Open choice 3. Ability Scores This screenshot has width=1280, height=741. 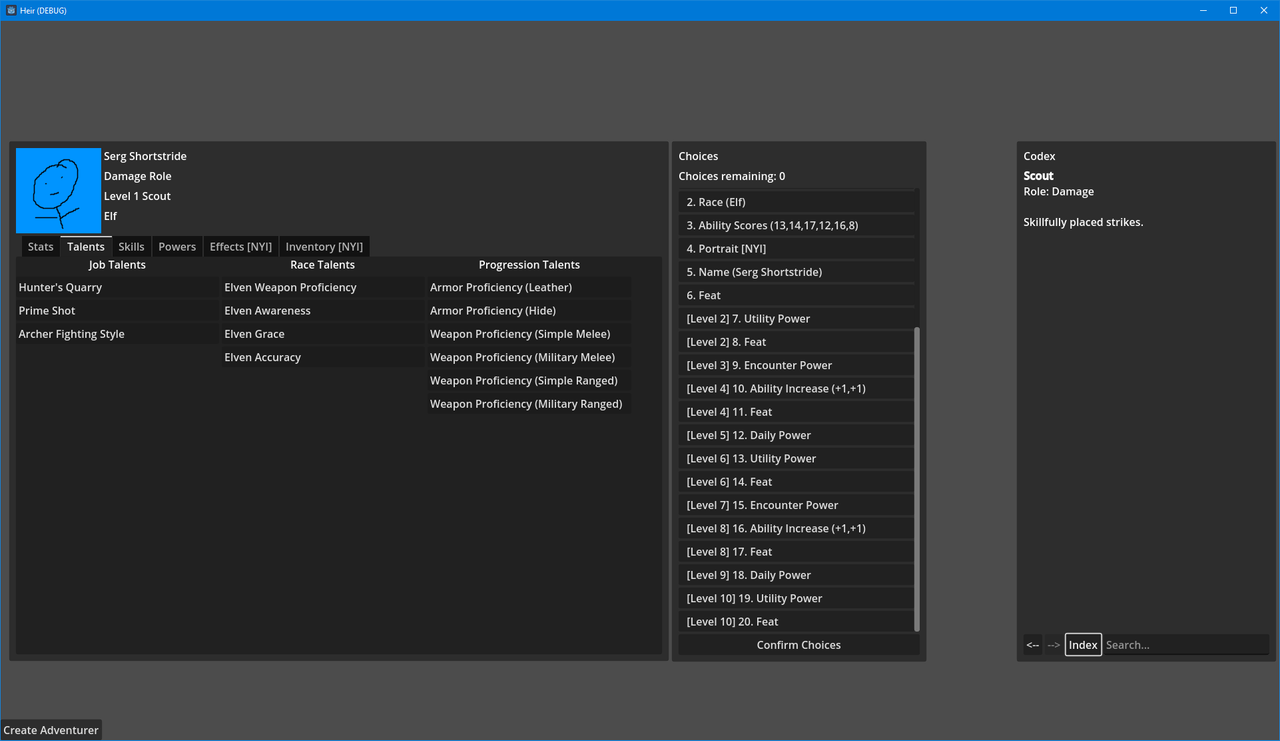tap(796, 225)
